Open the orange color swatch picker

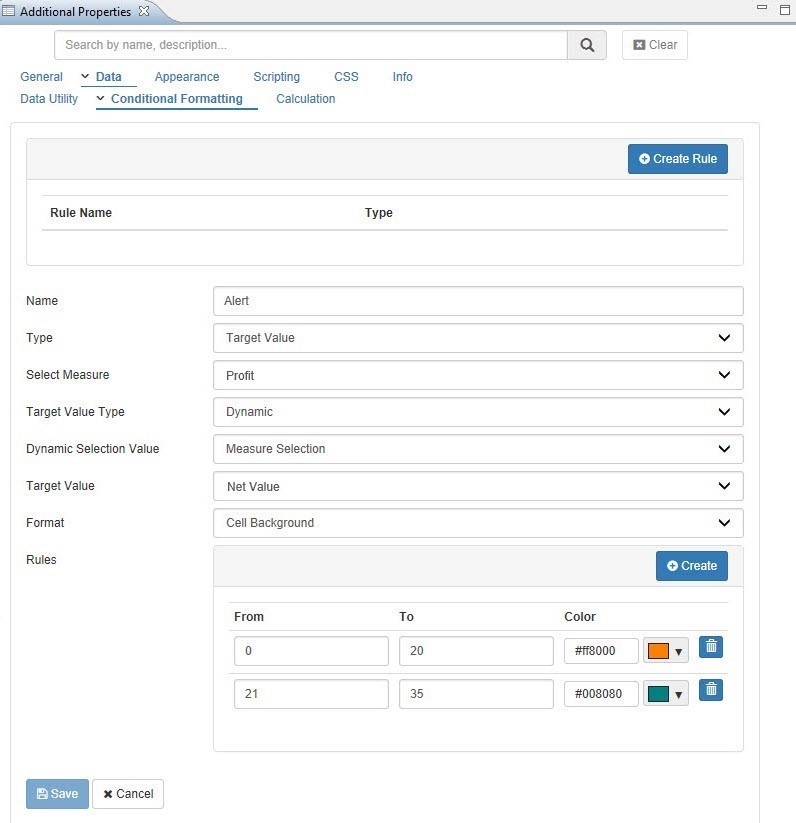click(x=666, y=651)
